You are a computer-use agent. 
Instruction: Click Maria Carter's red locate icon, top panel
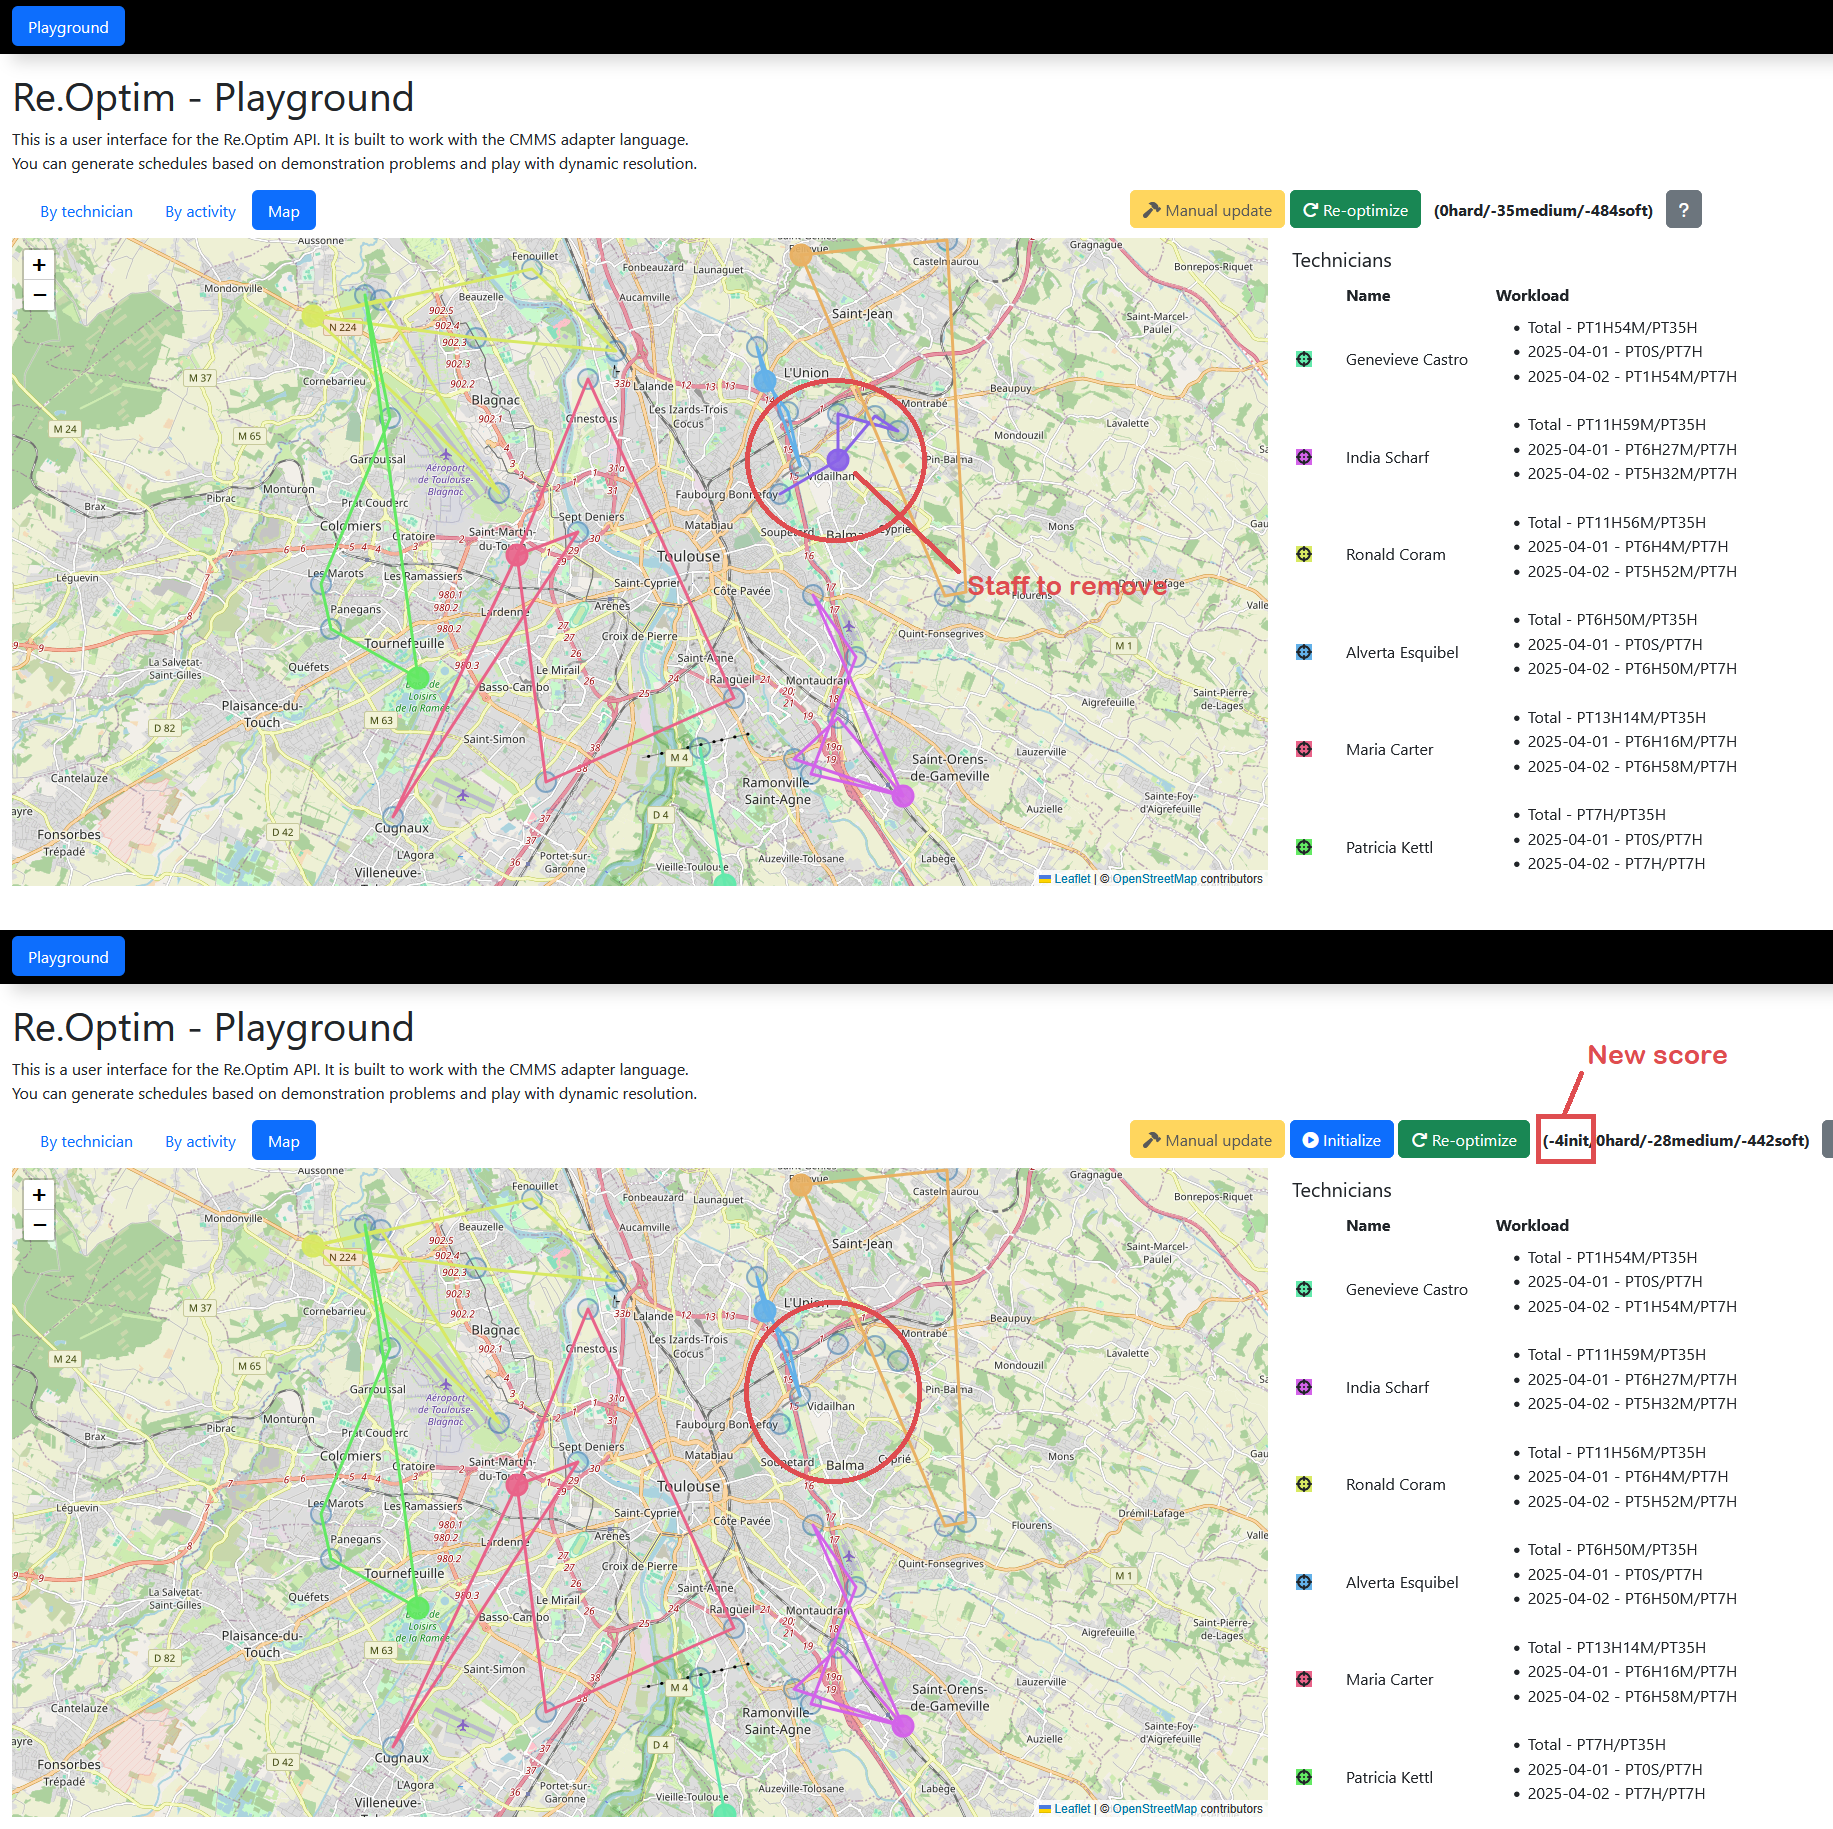coord(1304,749)
